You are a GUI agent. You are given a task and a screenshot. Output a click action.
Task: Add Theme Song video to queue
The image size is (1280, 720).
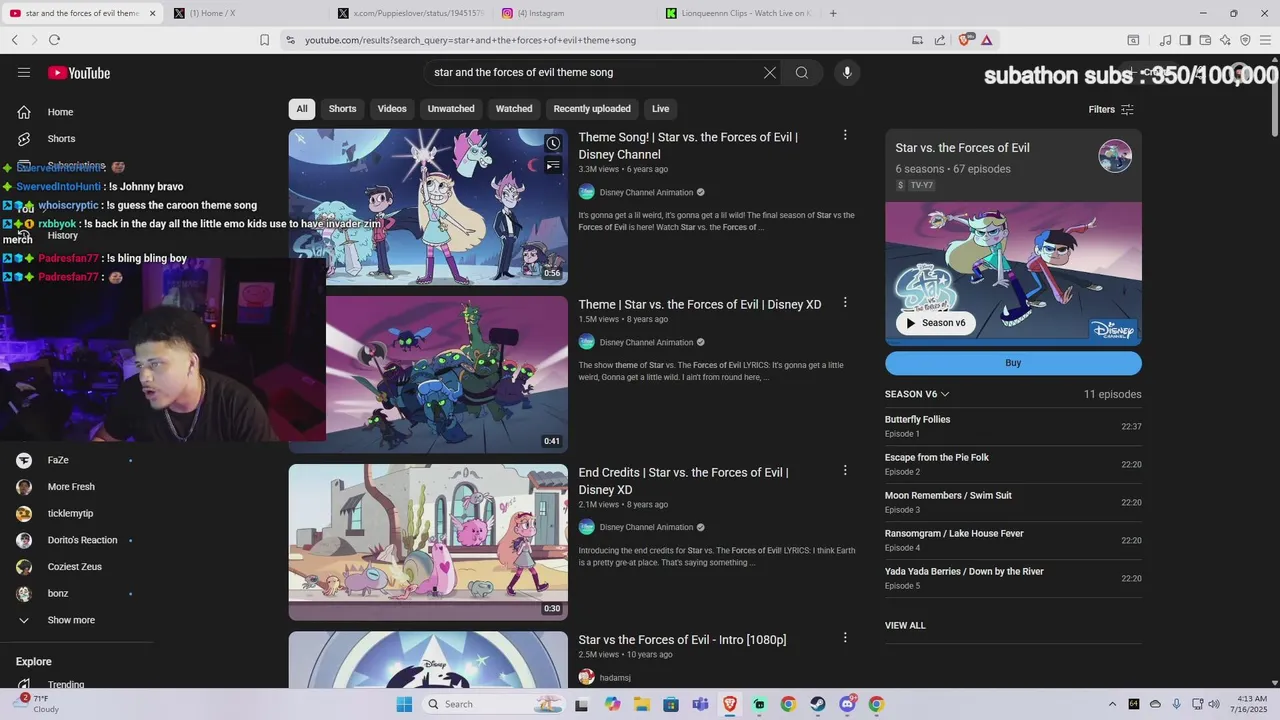(553, 165)
